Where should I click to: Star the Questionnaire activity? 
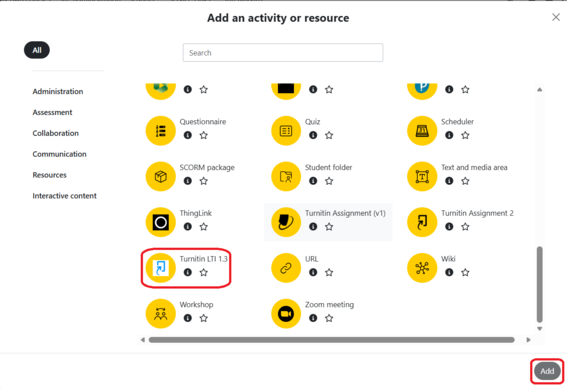click(204, 135)
